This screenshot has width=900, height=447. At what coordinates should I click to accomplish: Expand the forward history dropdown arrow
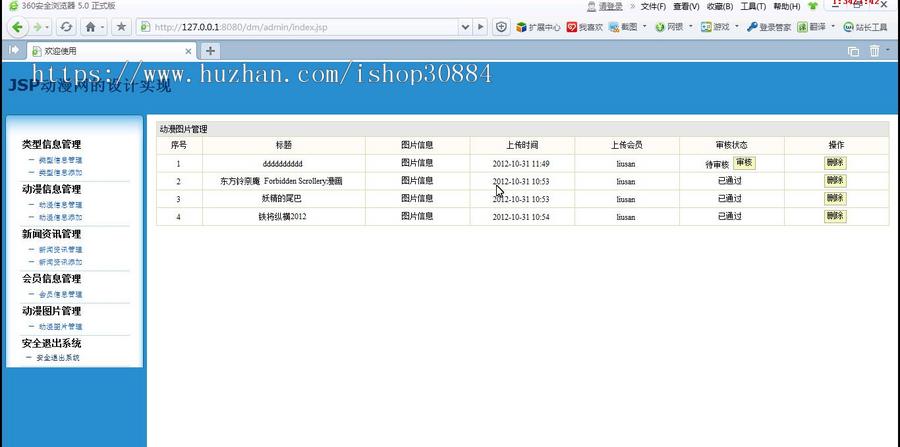click(x=47, y=27)
